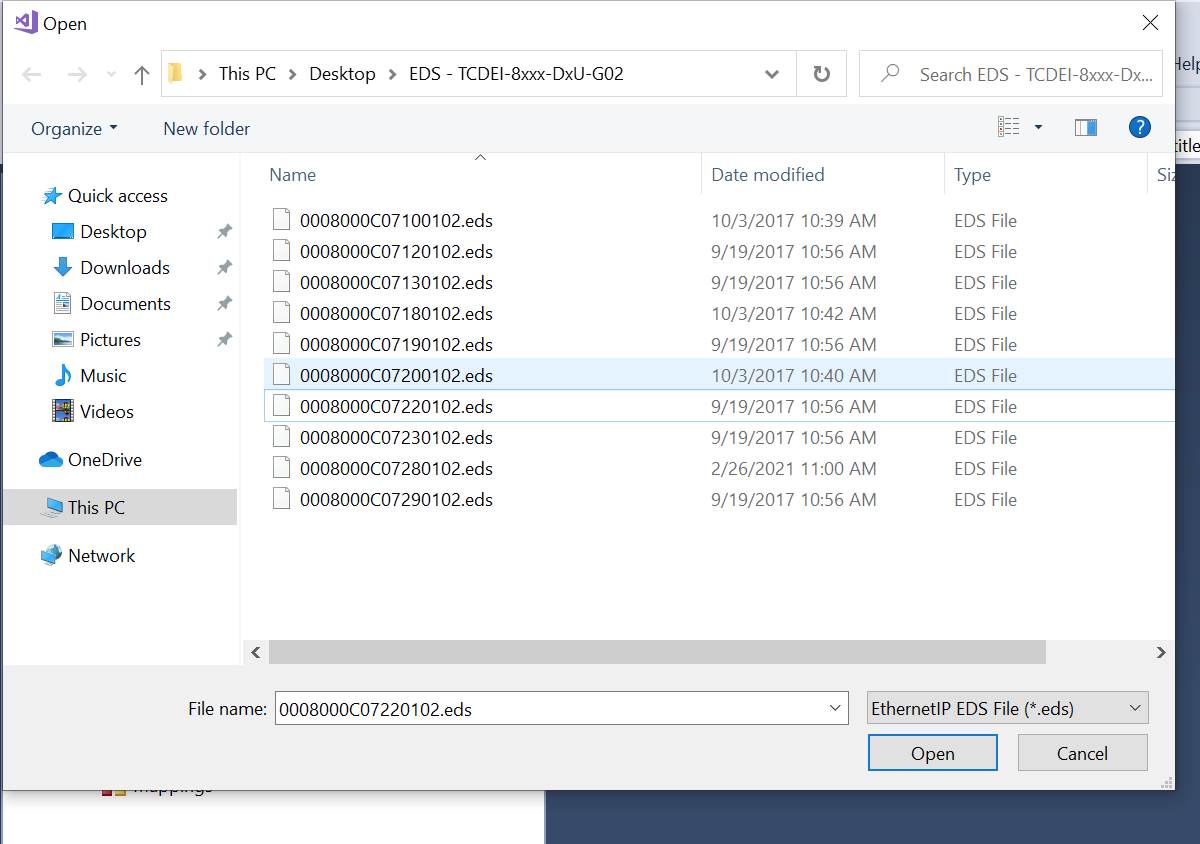Go up one folder level
The image size is (1200, 844).
pyautogui.click(x=141, y=74)
